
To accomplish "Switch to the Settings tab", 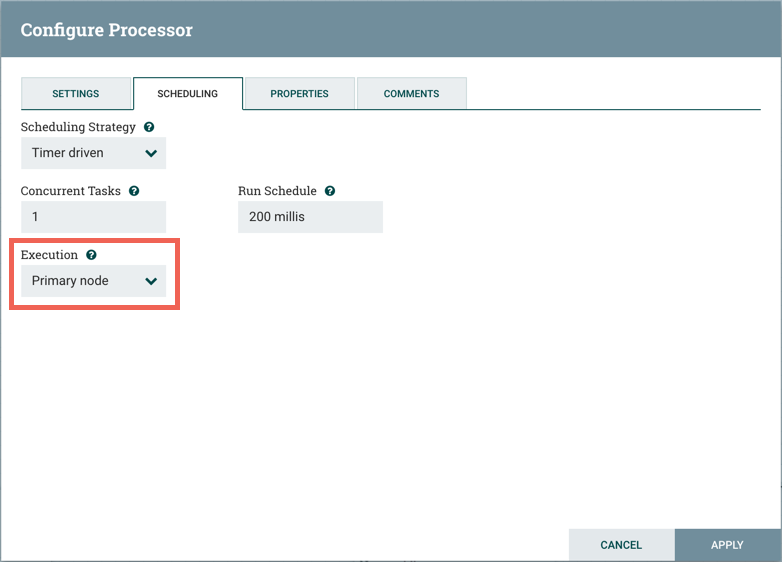I will [x=76, y=93].
